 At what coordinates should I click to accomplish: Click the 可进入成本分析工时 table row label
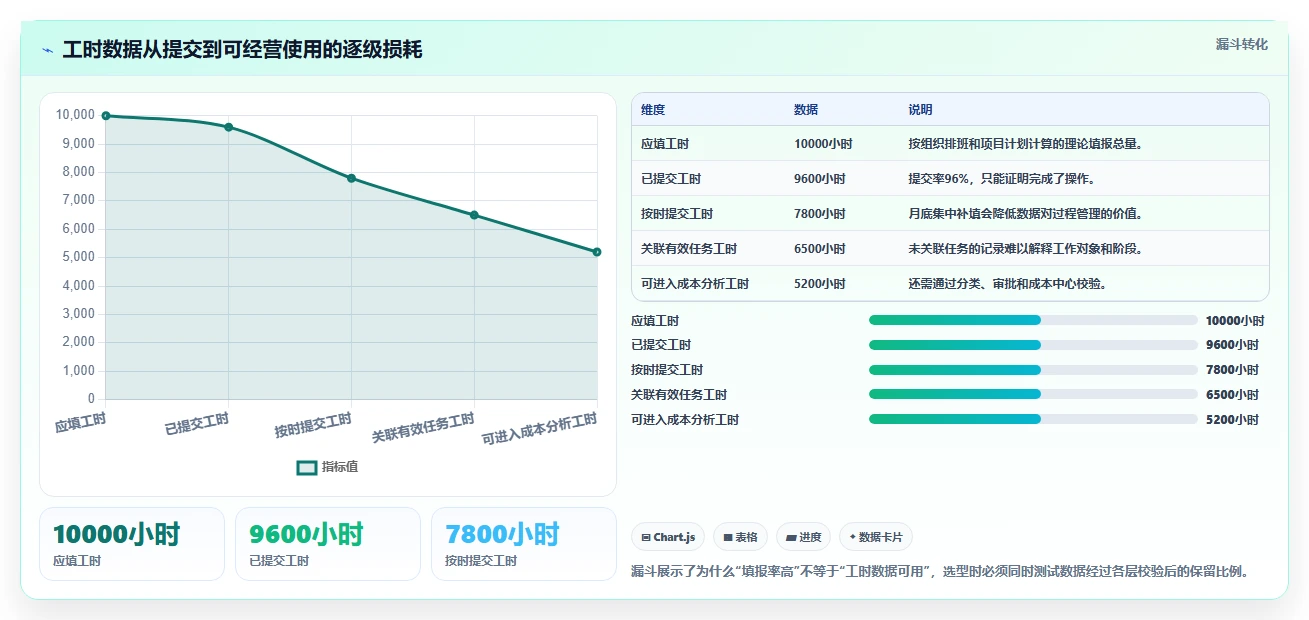pos(695,284)
